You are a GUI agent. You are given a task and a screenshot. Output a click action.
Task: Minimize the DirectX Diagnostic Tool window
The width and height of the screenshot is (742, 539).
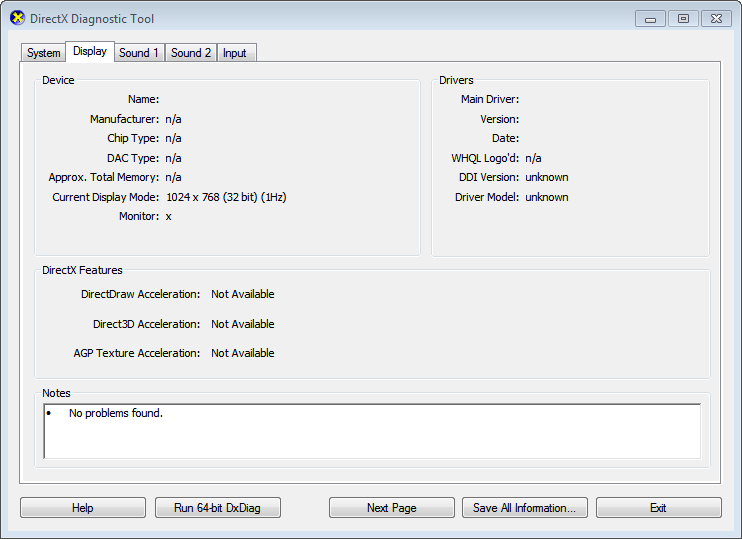coord(651,19)
